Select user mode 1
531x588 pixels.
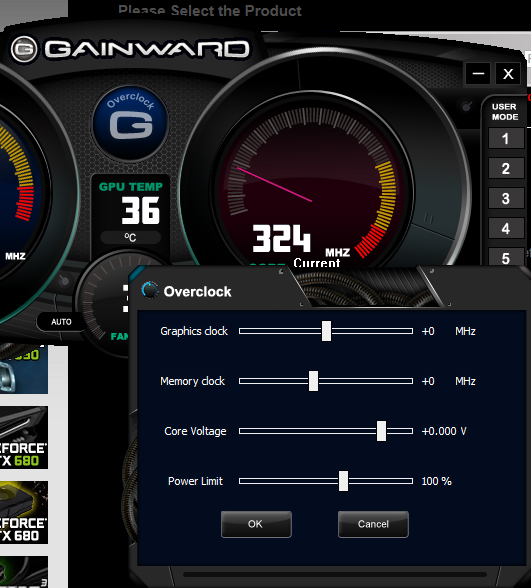(506, 139)
